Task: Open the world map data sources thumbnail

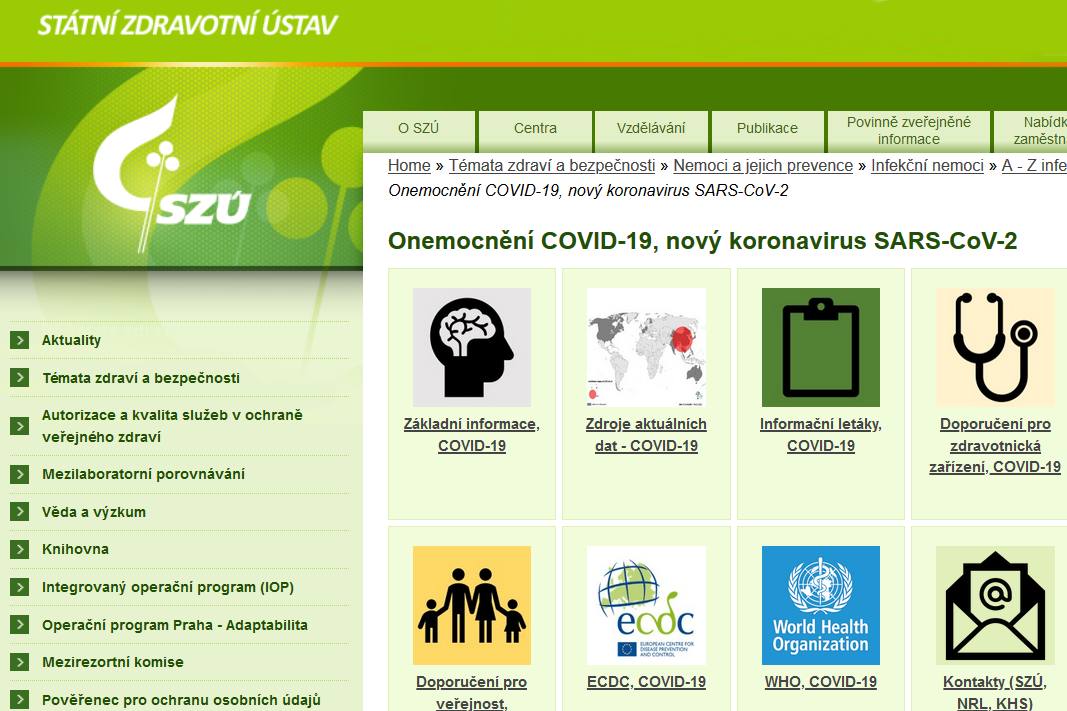Action: pyautogui.click(x=646, y=347)
